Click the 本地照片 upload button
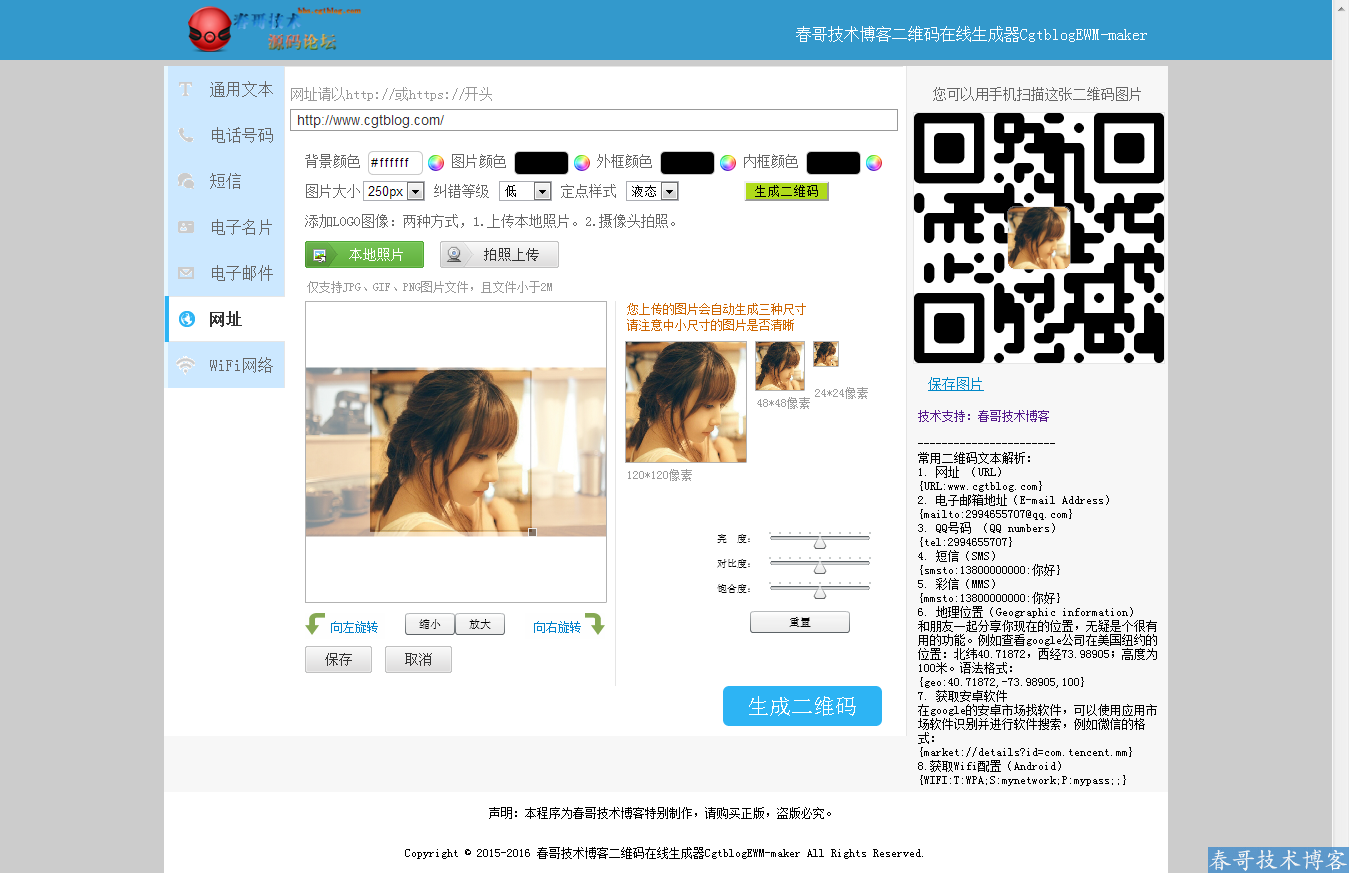Screen dimensions: 1349x873 click(364, 255)
